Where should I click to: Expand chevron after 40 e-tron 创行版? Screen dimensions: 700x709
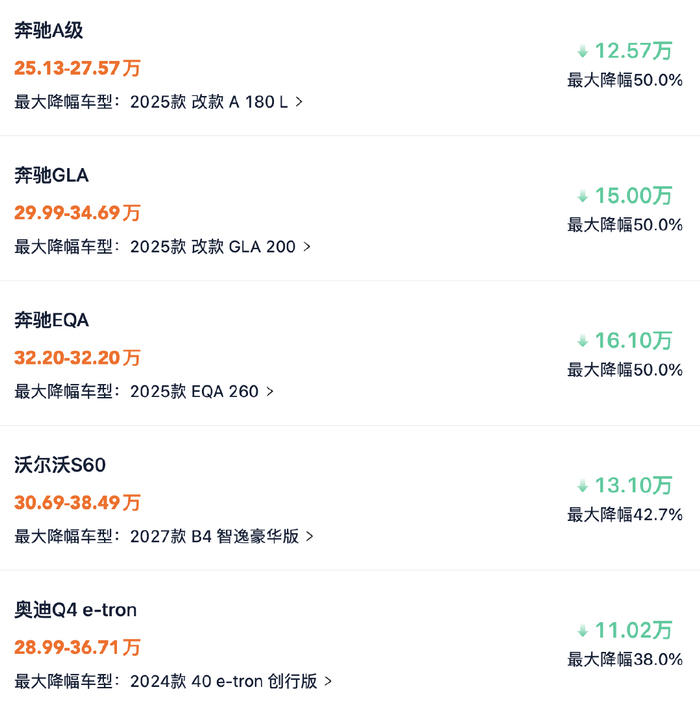click(328, 681)
